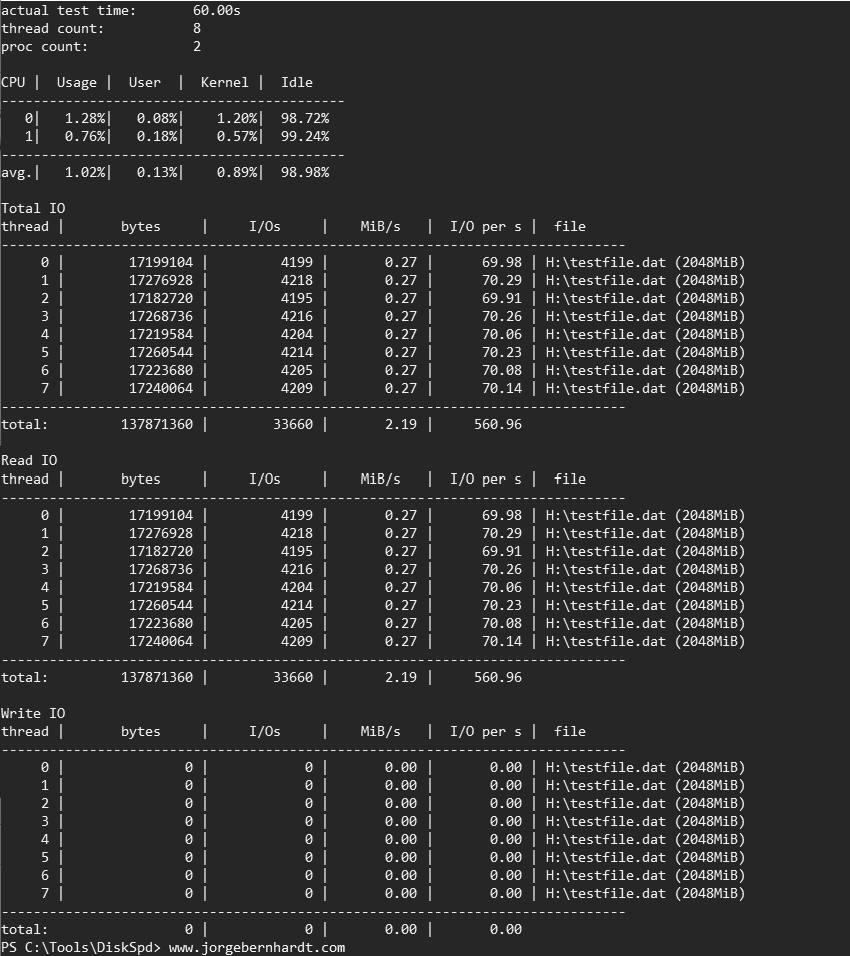The height and width of the screenshot is (956, 850).
Task: Click the file column header in Read IO
Action: point(570,478)
